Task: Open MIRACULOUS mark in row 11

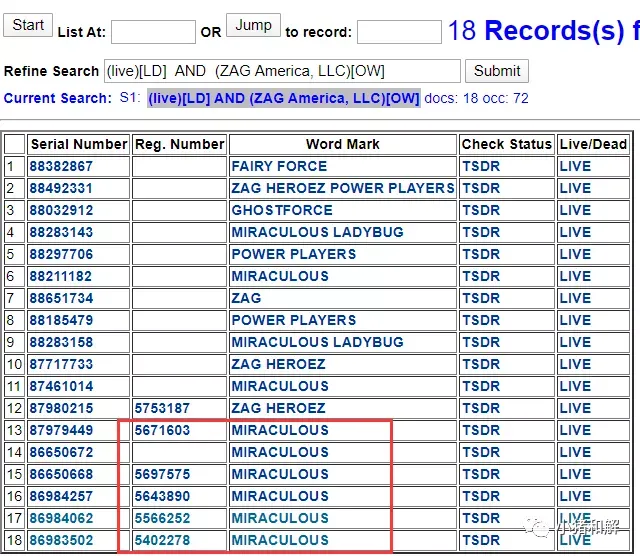Action: (280, 387)
